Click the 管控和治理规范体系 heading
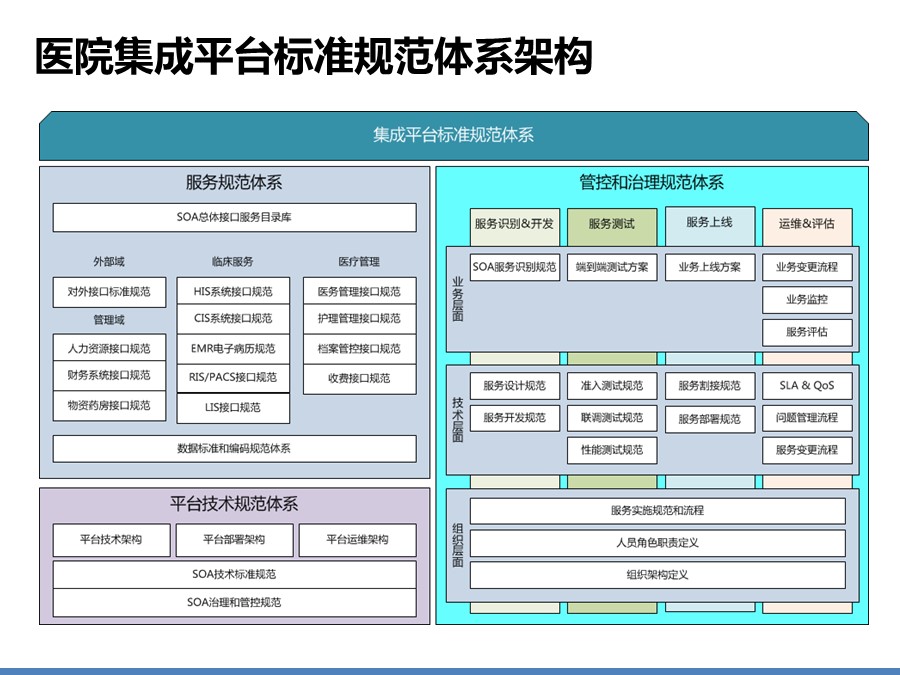The height and width of the screenshot is (675, 900). (651, 183)
